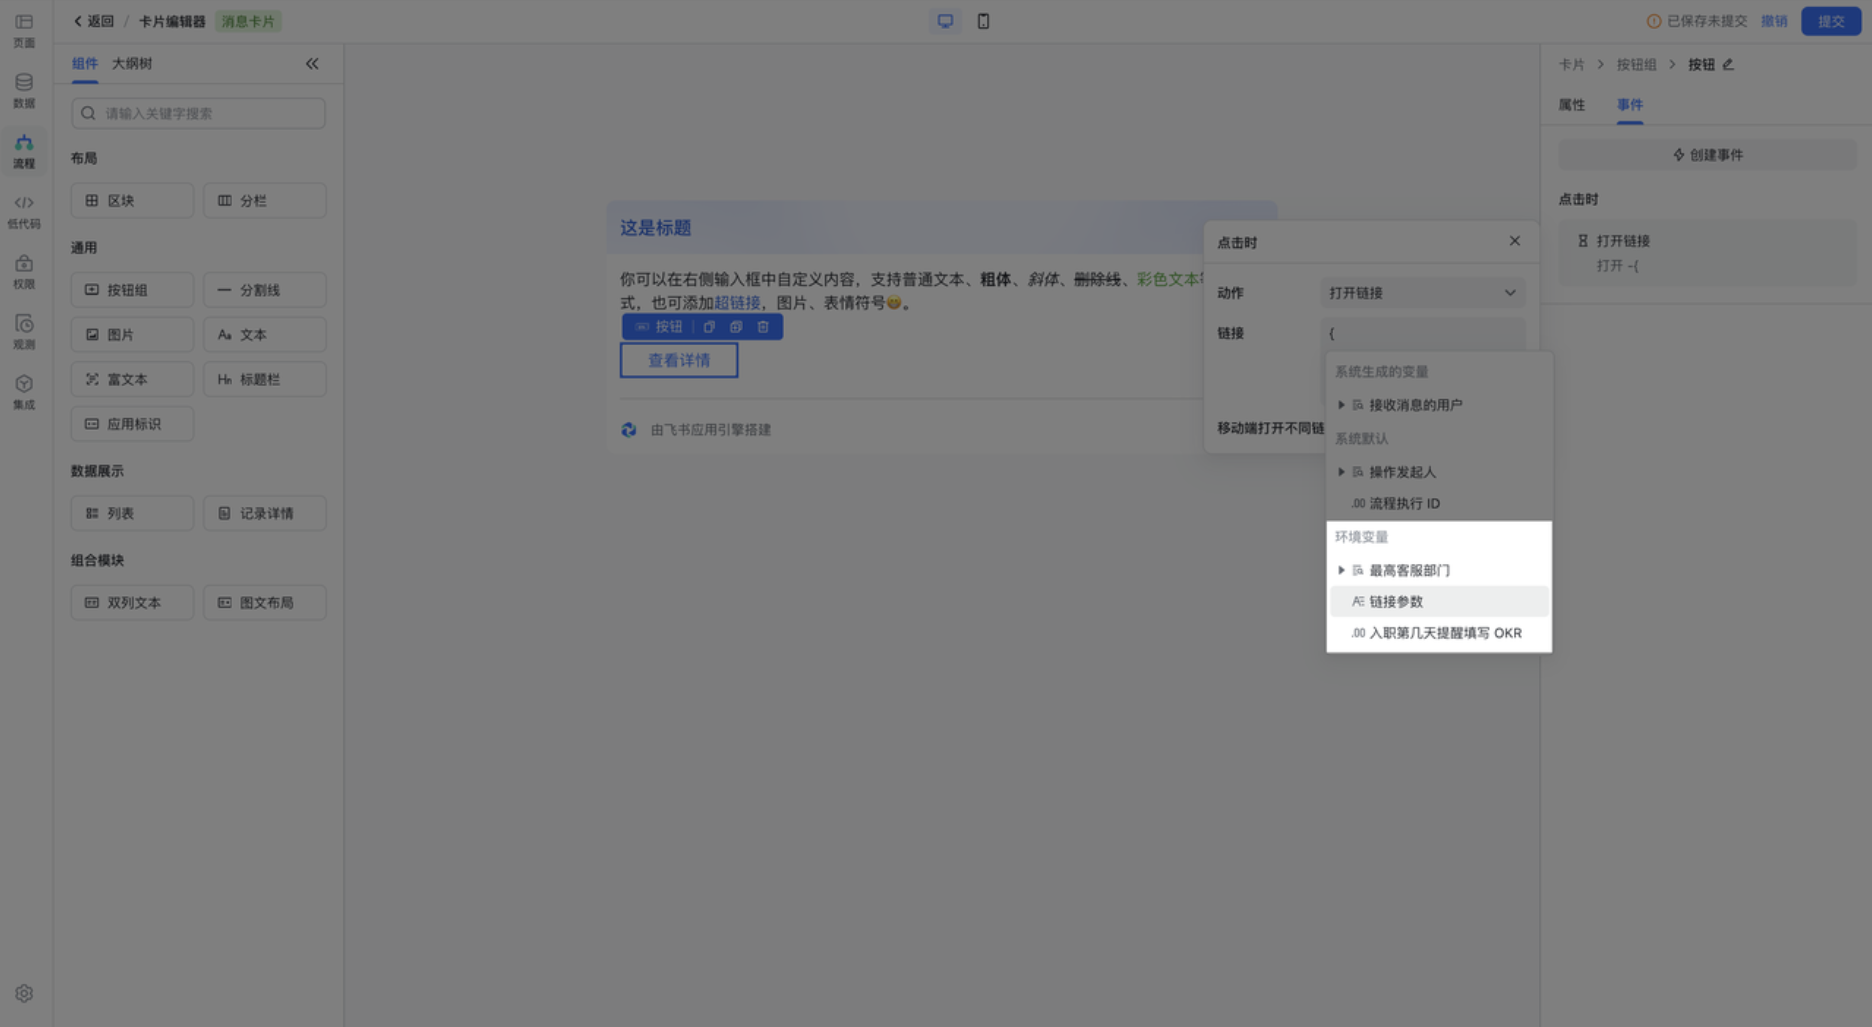Screen dimensions: 1872x1027
Task: Switch to desktop preview mode
Action: 945,21
